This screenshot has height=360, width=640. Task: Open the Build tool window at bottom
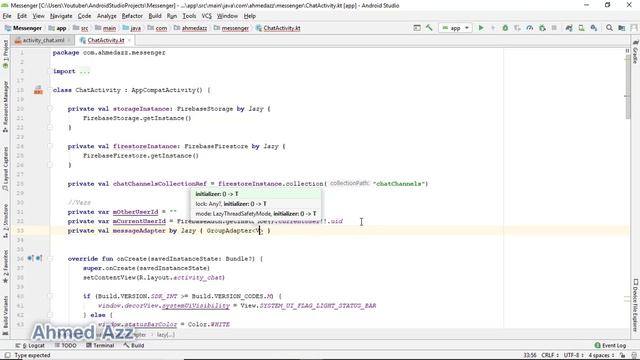tap(134, 345)
